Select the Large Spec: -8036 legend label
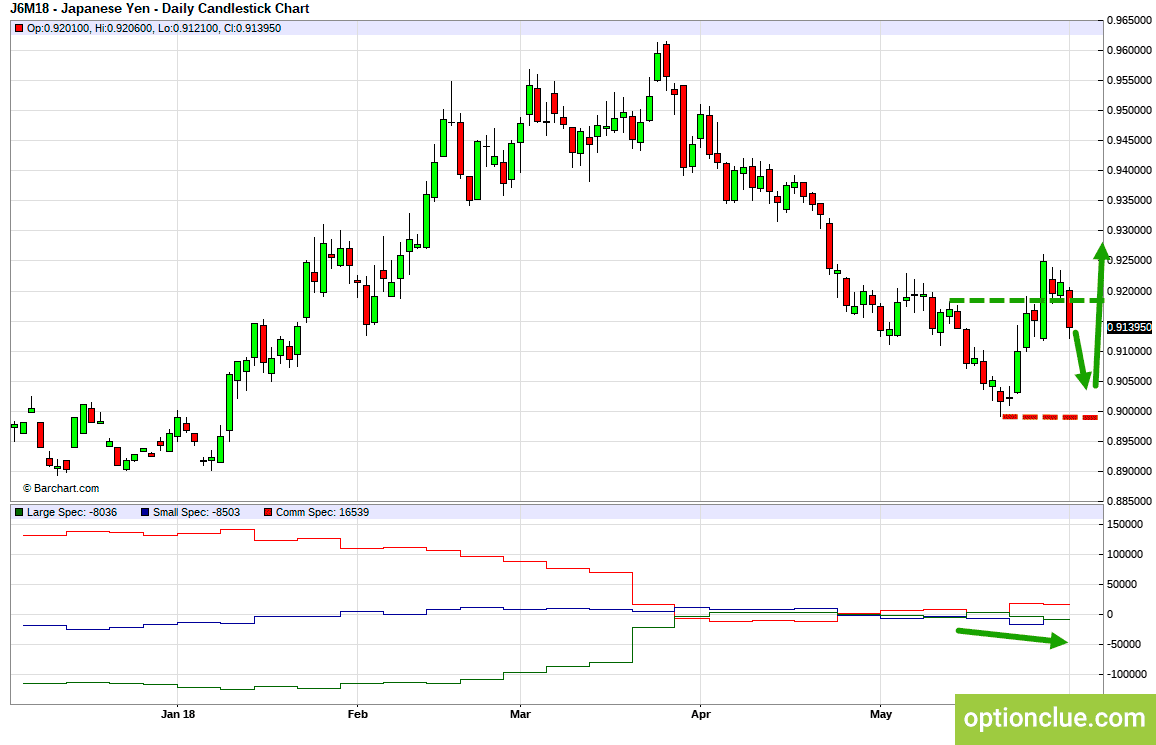 click(x=72, y=512)
